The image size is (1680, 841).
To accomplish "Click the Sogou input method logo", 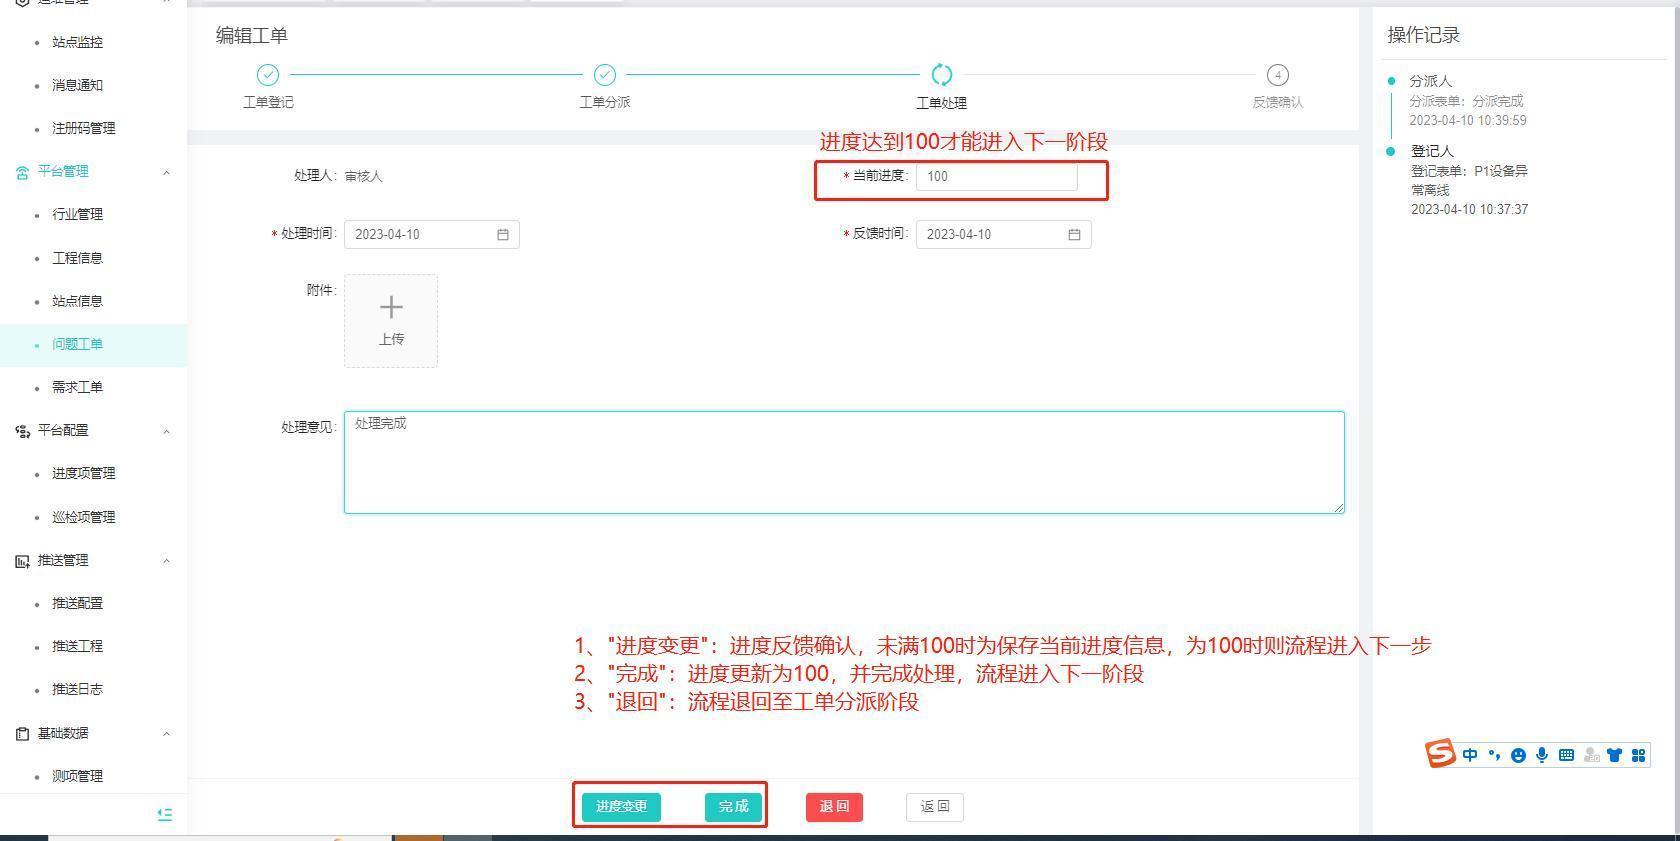I will (1440, 754).
